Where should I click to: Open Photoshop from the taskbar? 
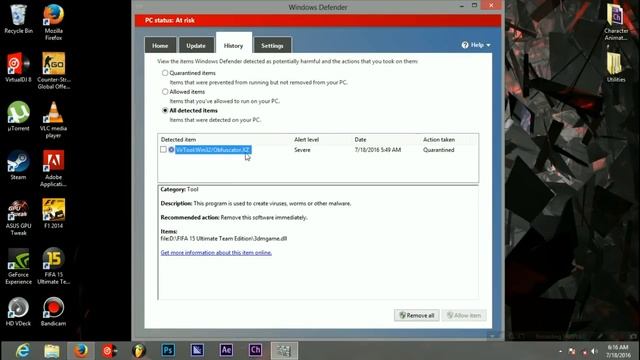click(x=168, y=350)
